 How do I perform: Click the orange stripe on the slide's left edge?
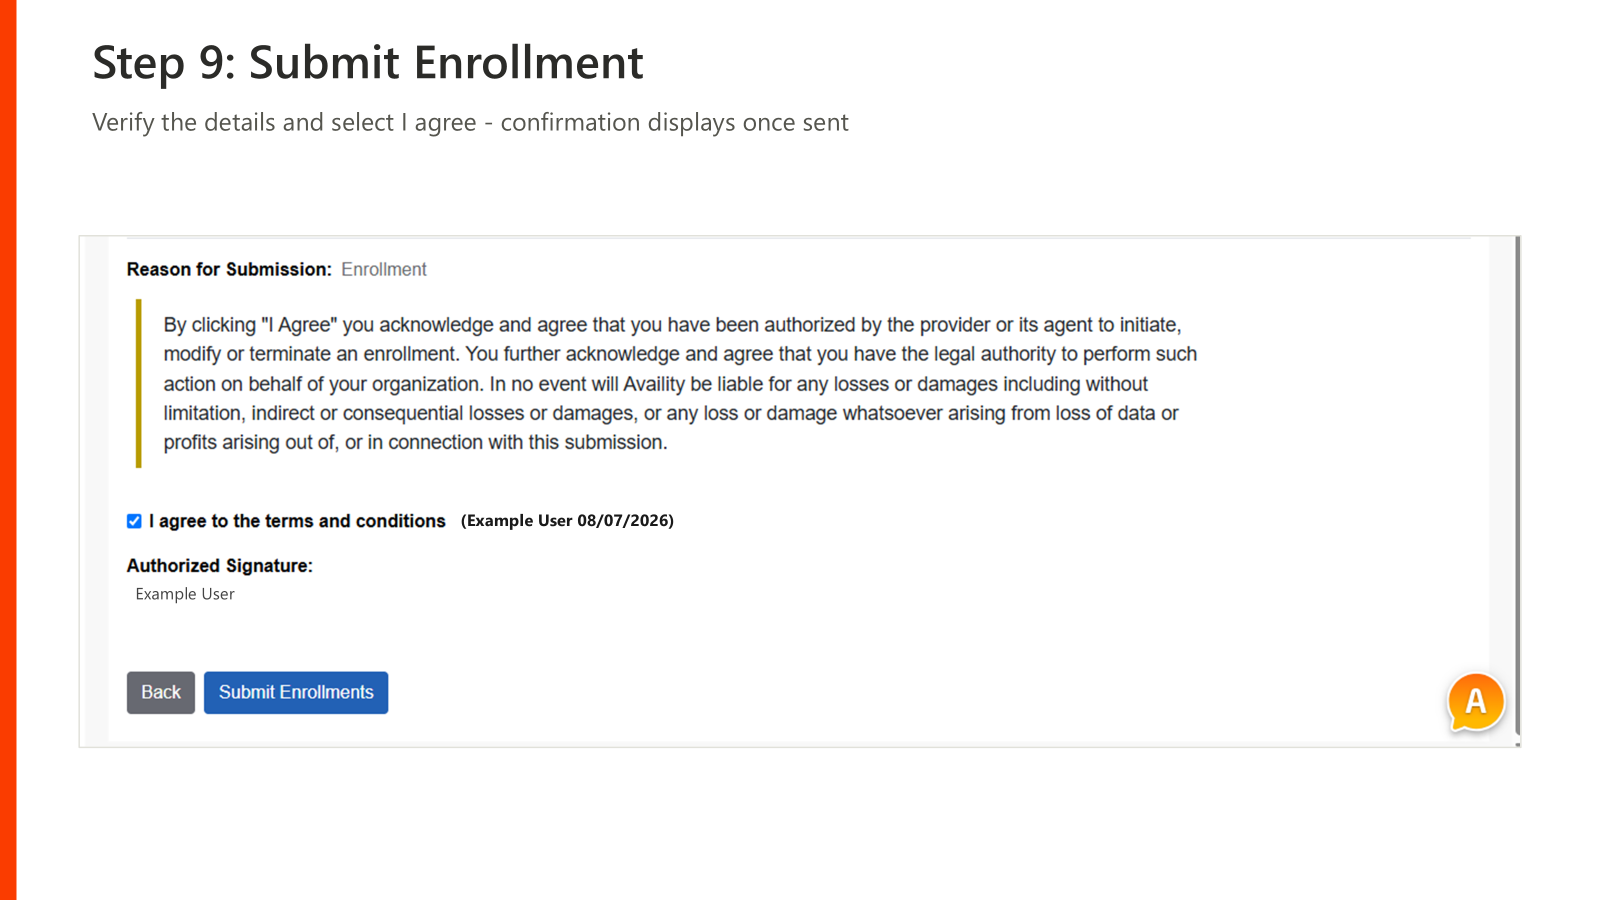click(8, 450)
